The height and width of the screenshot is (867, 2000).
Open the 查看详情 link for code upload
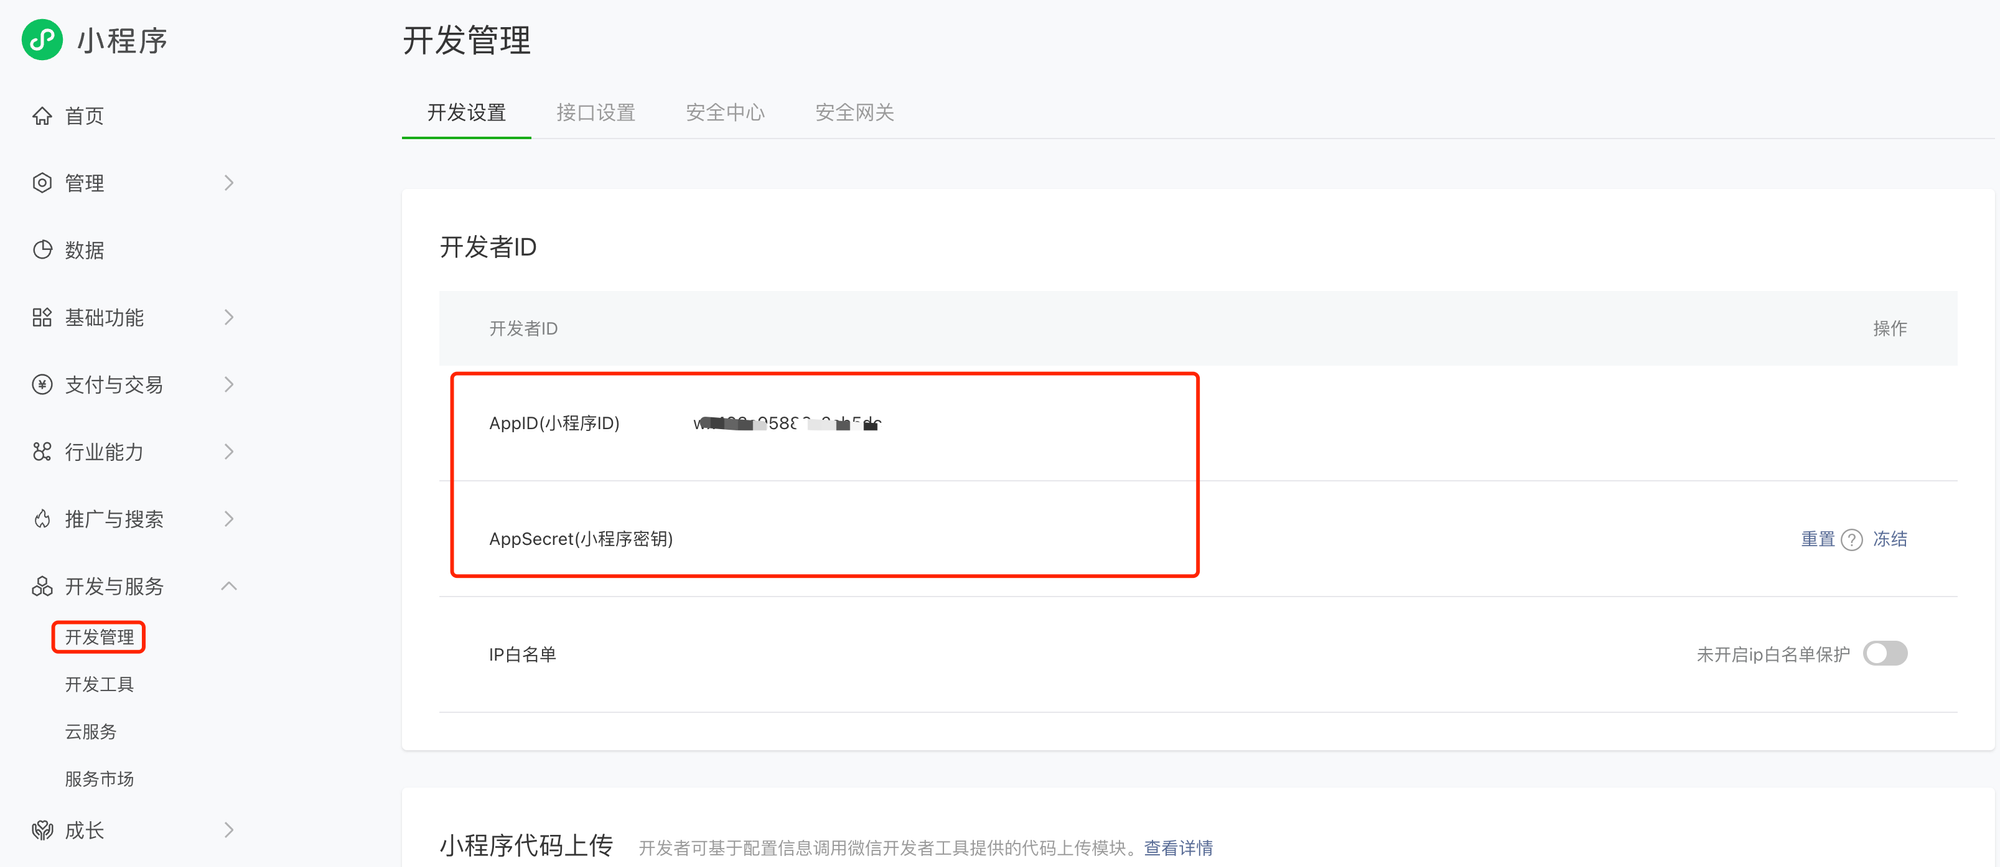pos(1178,848)
